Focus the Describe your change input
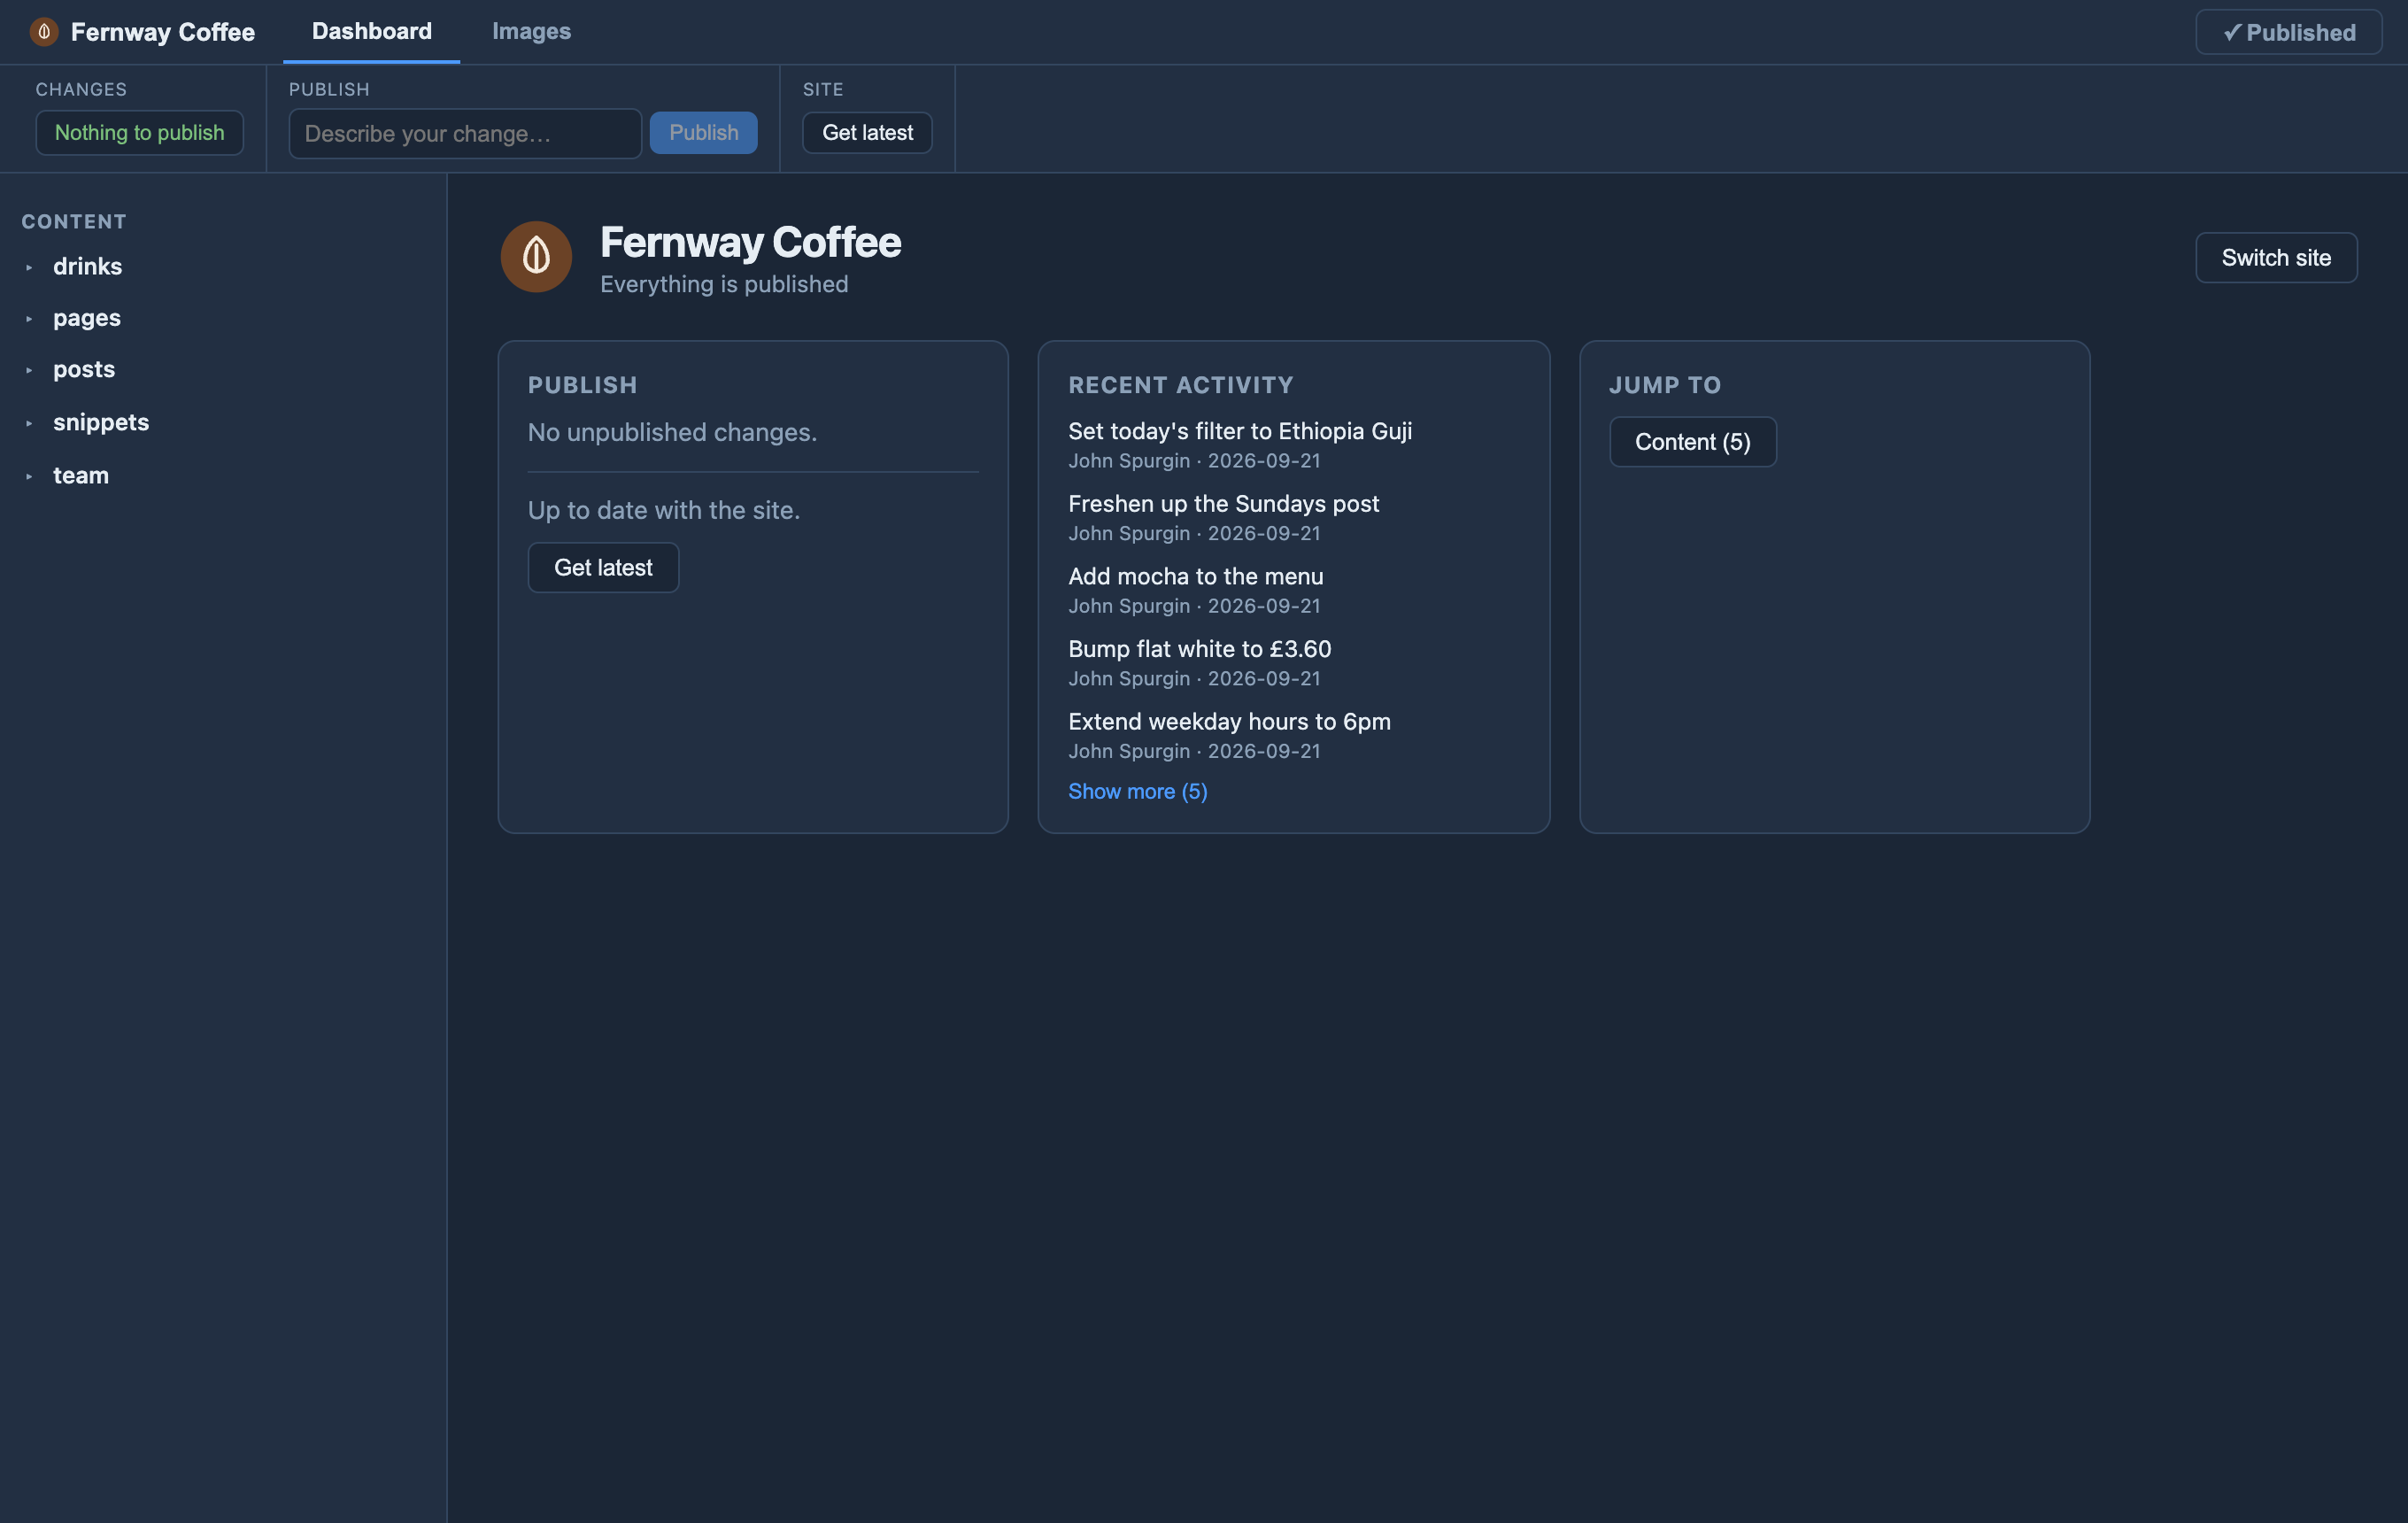This screenshot has width=2408, height=1523. coord(465,133)
